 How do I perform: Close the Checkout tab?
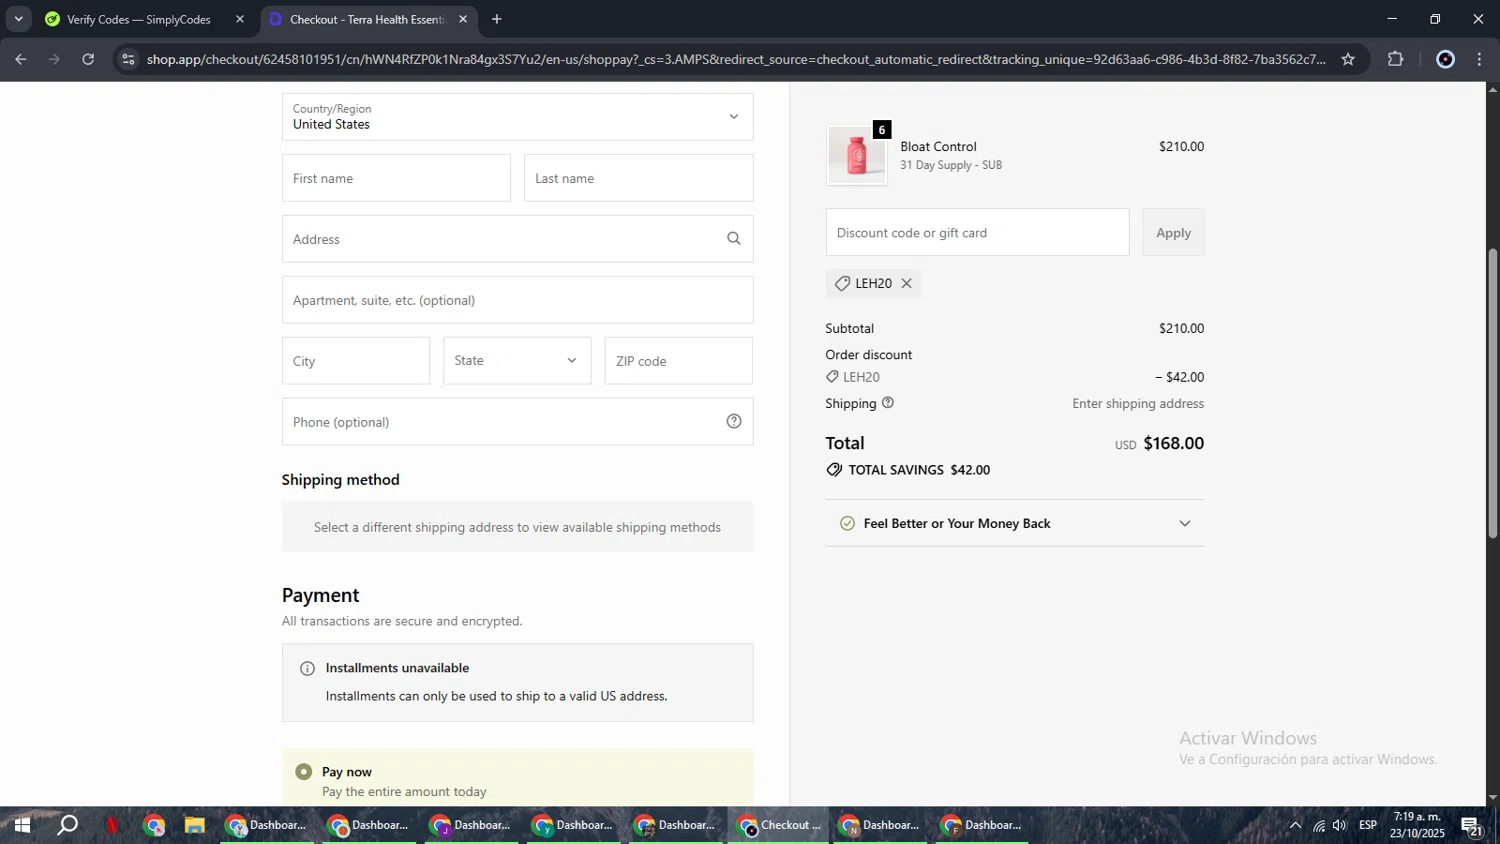(463, 19)
